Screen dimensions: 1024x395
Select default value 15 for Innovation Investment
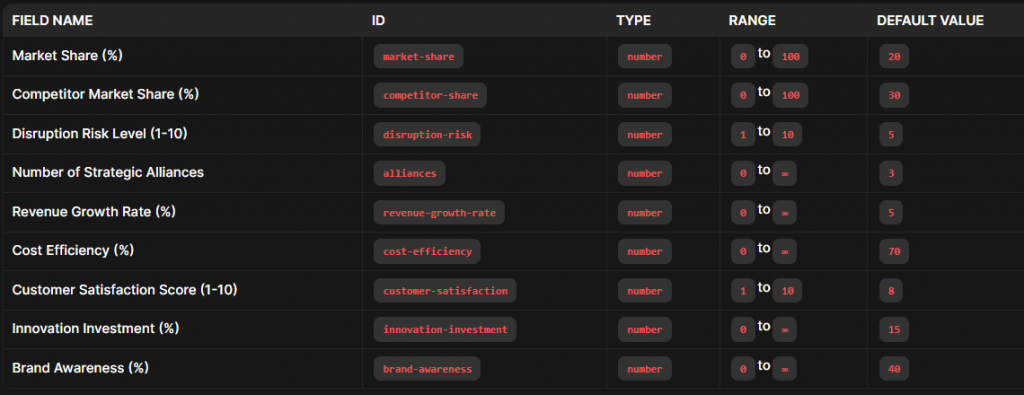pos(894,330)
